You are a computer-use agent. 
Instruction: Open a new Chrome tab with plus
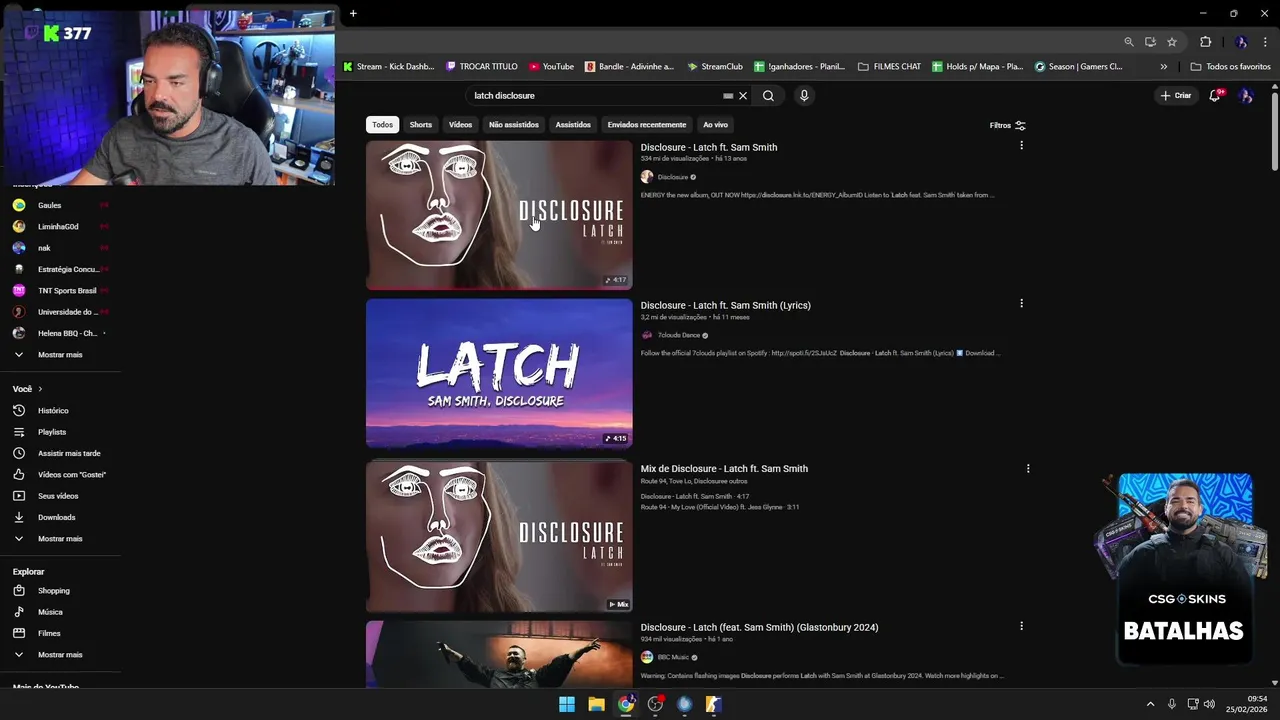click(x=353, y=13)
